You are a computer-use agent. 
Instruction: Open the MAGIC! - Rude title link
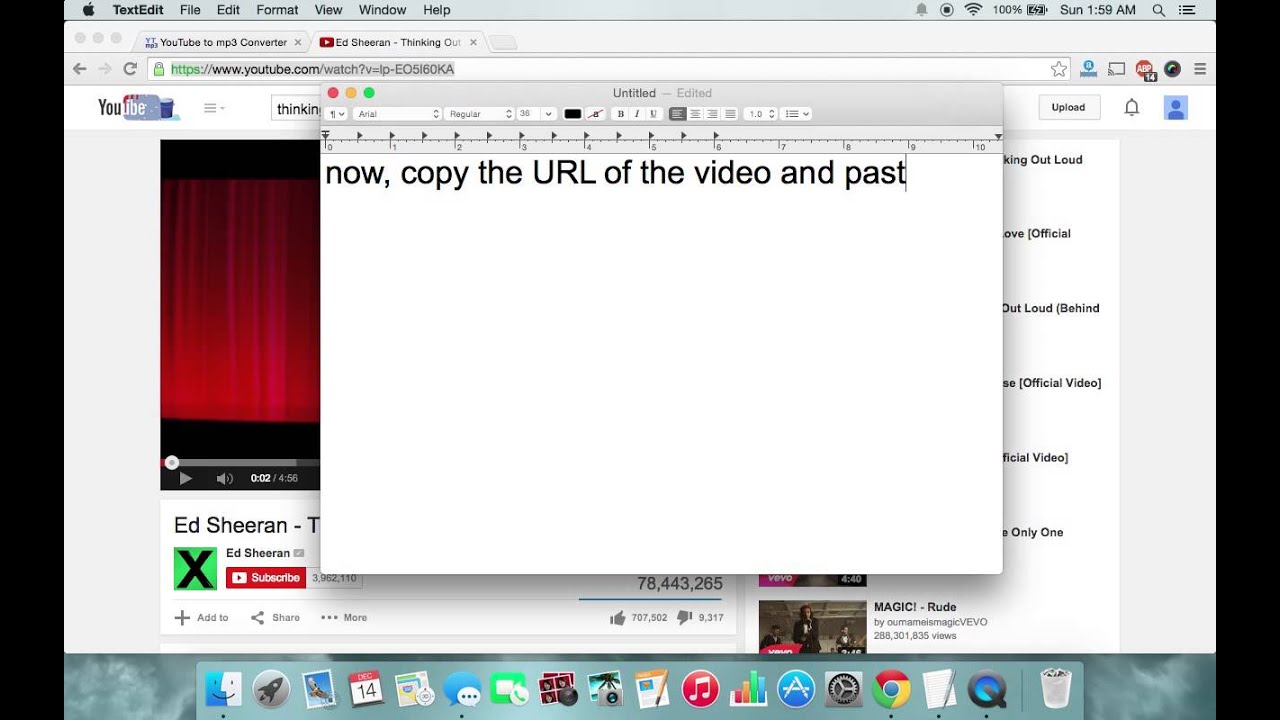tap(915, 607)
